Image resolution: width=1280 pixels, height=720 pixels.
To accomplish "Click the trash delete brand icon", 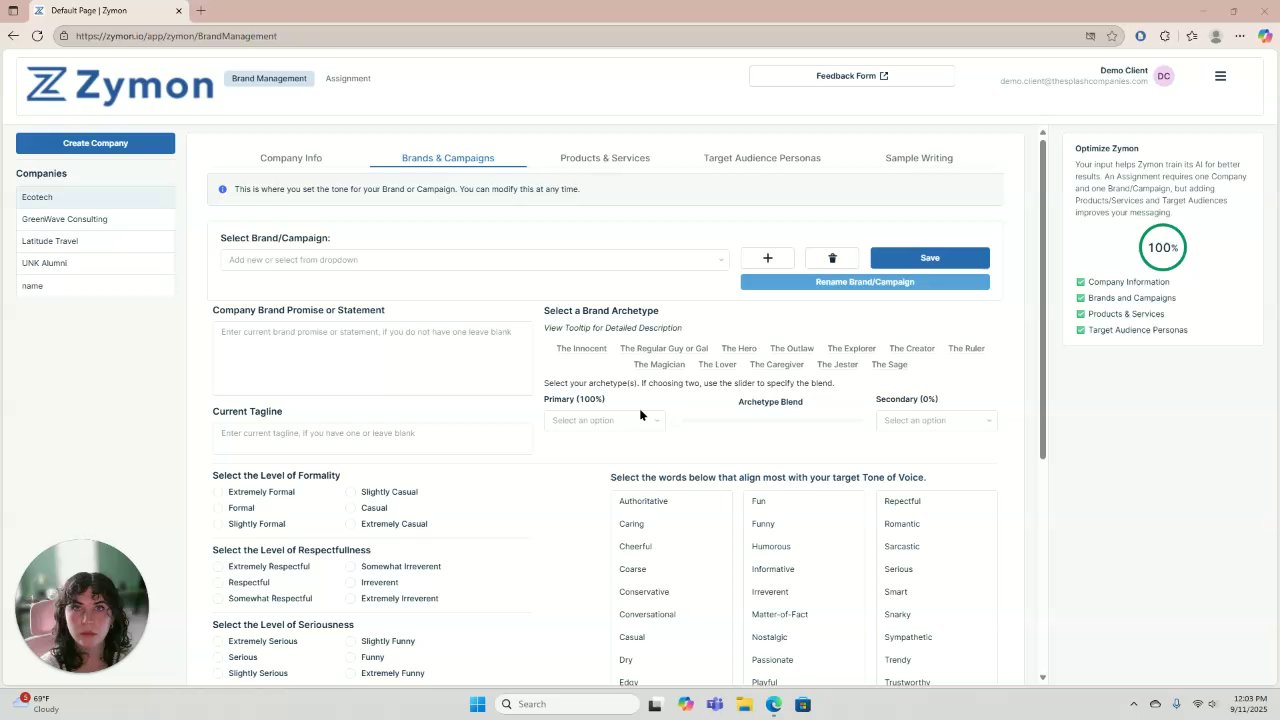I will coord(832,258).
